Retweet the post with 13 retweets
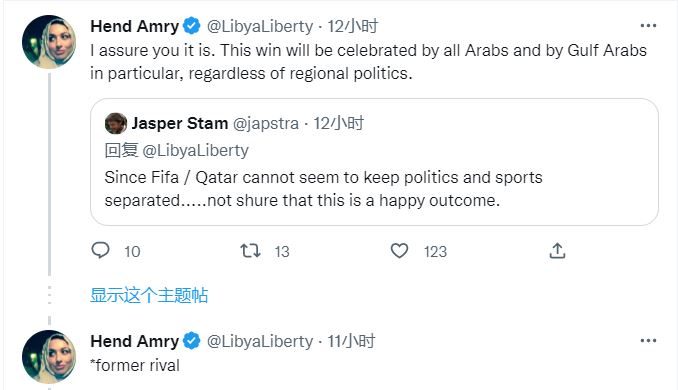 (x=250, y=251)
